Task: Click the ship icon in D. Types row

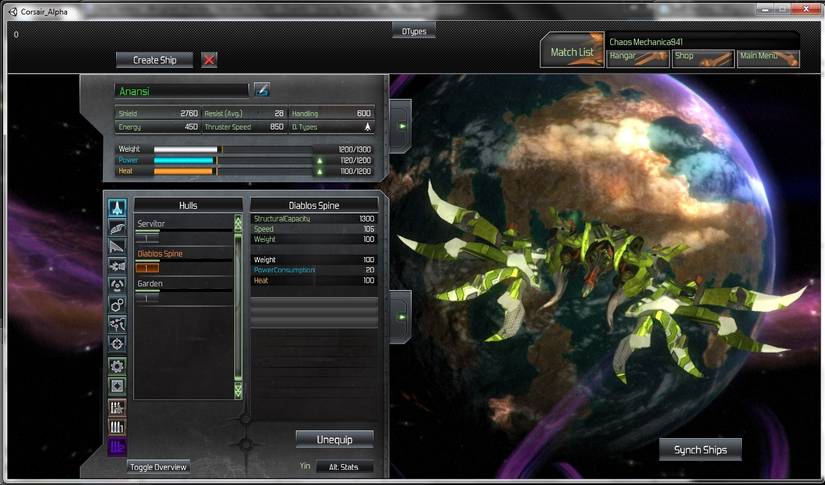Action: point(367,127)
